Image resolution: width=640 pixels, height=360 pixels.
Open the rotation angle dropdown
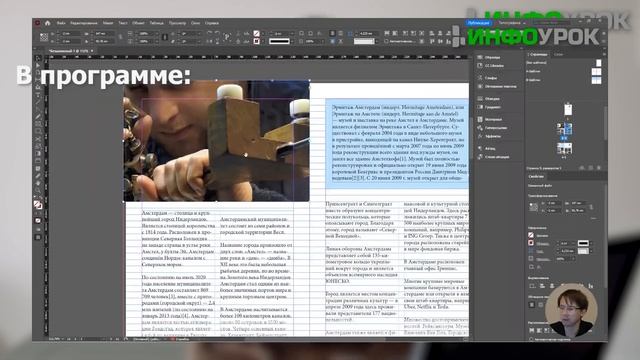(199, 33)
